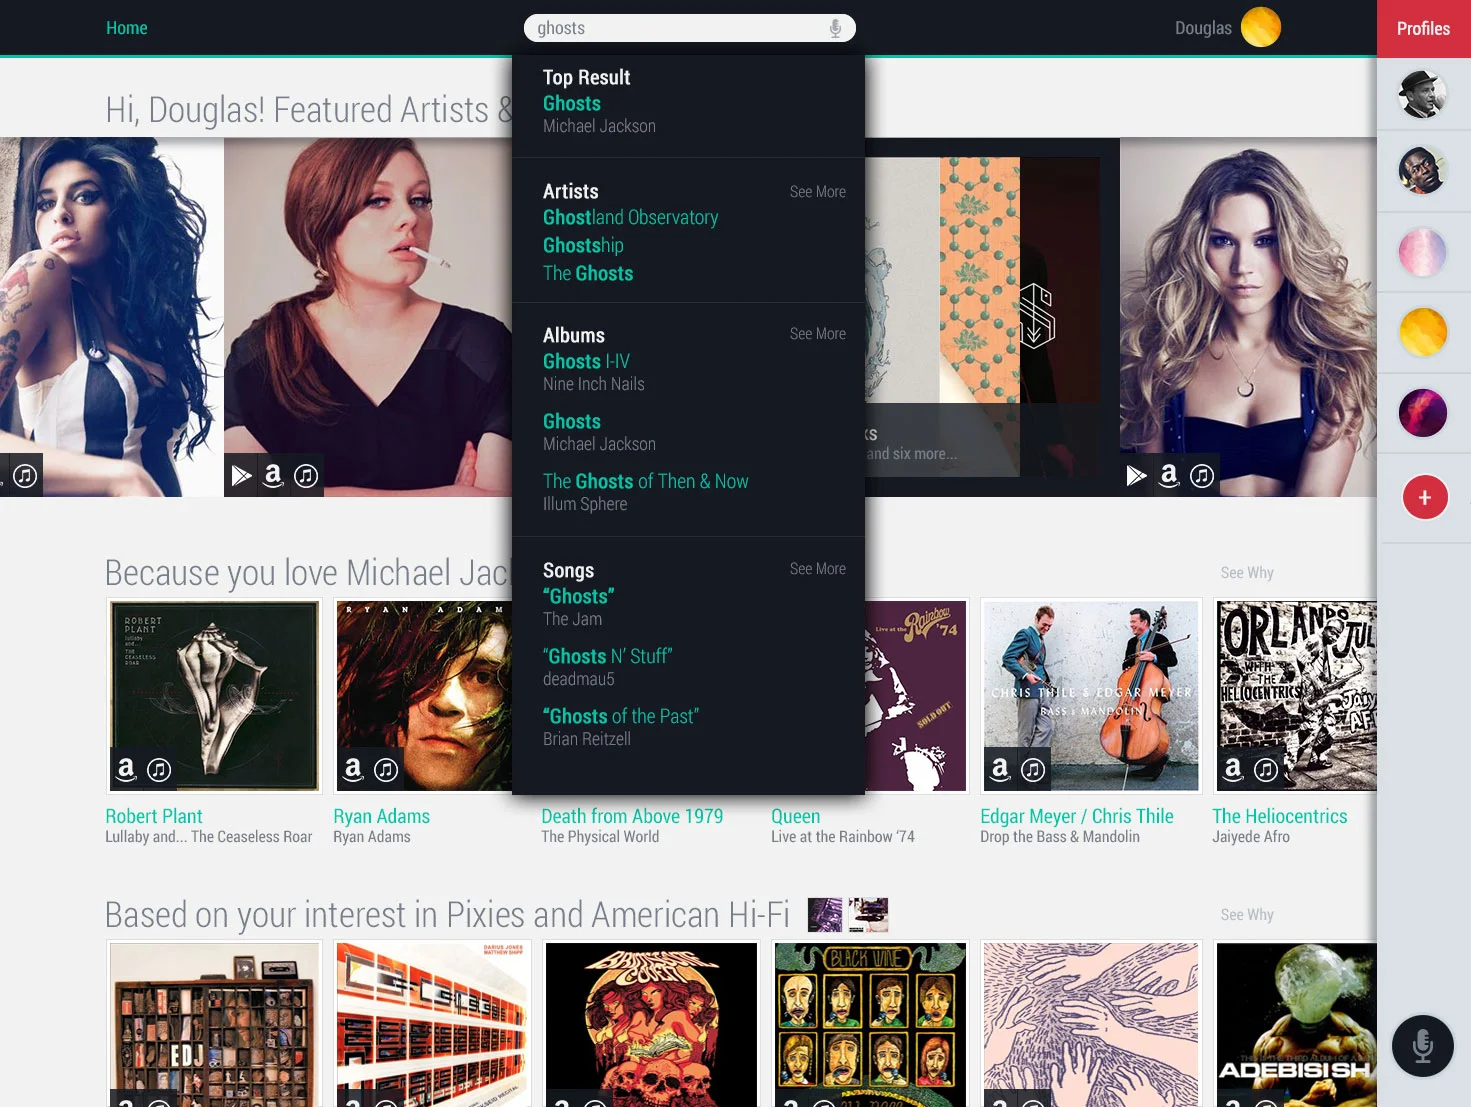Image resolution: width=1471 pixels, height=1107 pixels.
Task: Open Amazon link on red-haired woman's photo
Action: (x=272, y=475)
